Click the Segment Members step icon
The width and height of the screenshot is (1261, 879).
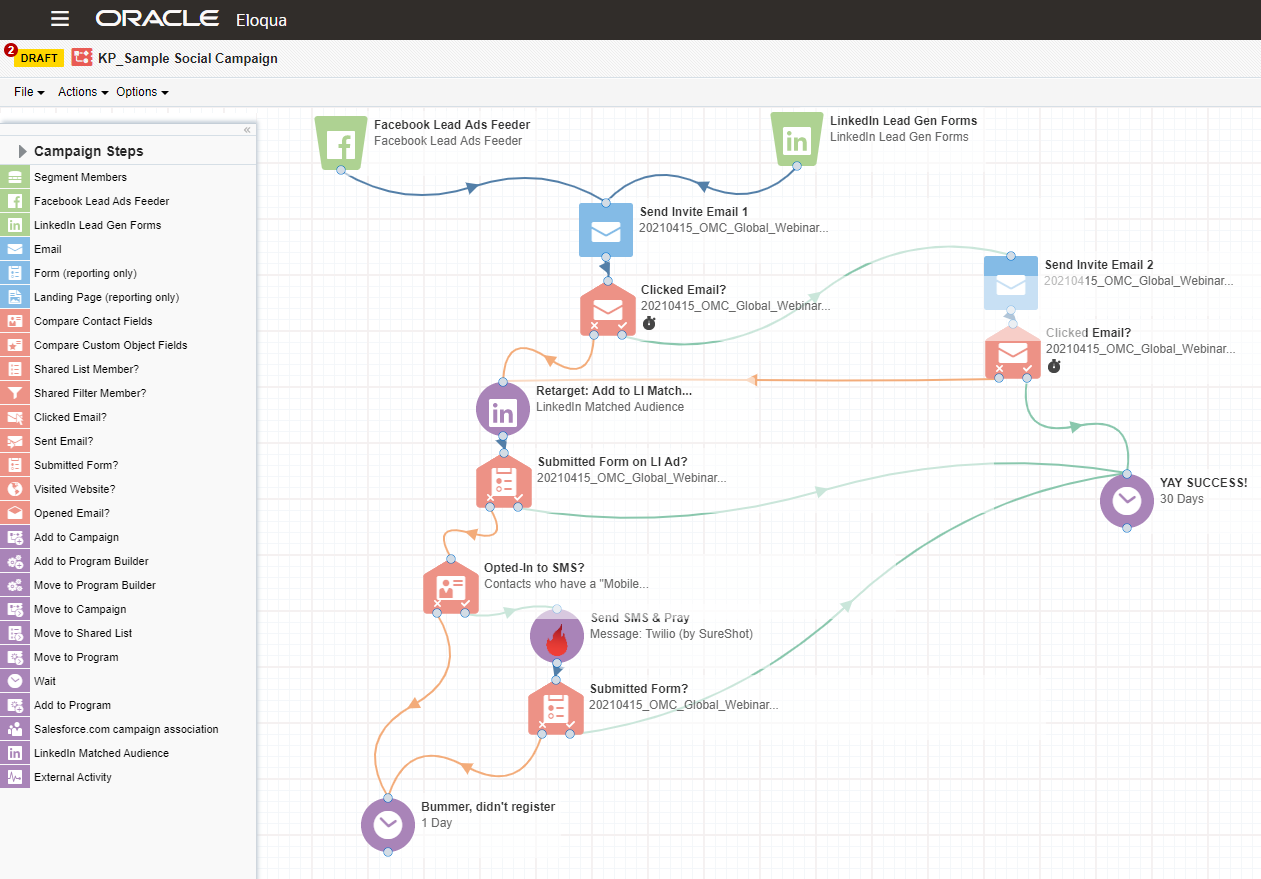[15, 177]
